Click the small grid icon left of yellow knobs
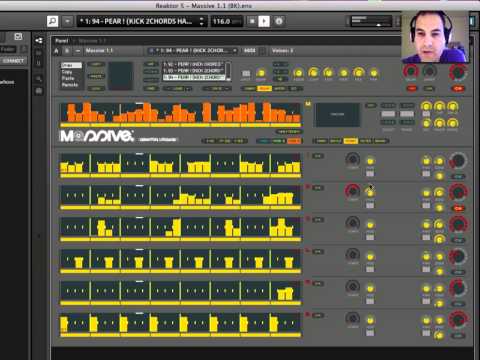The height and width of the screenshot is (360, 480). click(246, 73)
